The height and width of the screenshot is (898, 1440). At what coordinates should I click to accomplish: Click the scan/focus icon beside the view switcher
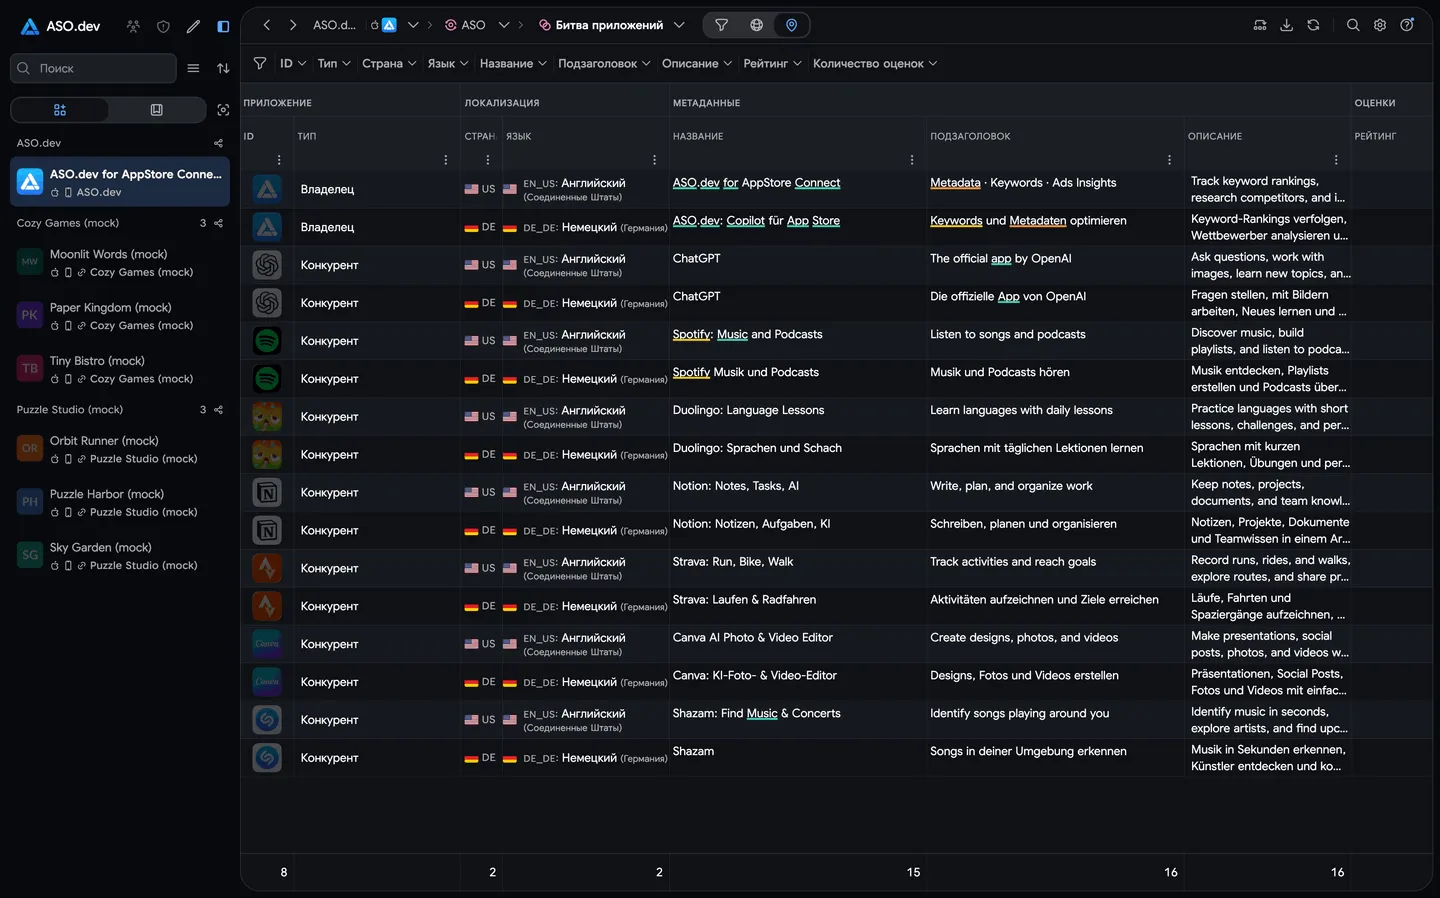pyautogui.click(x=223, y=110)
